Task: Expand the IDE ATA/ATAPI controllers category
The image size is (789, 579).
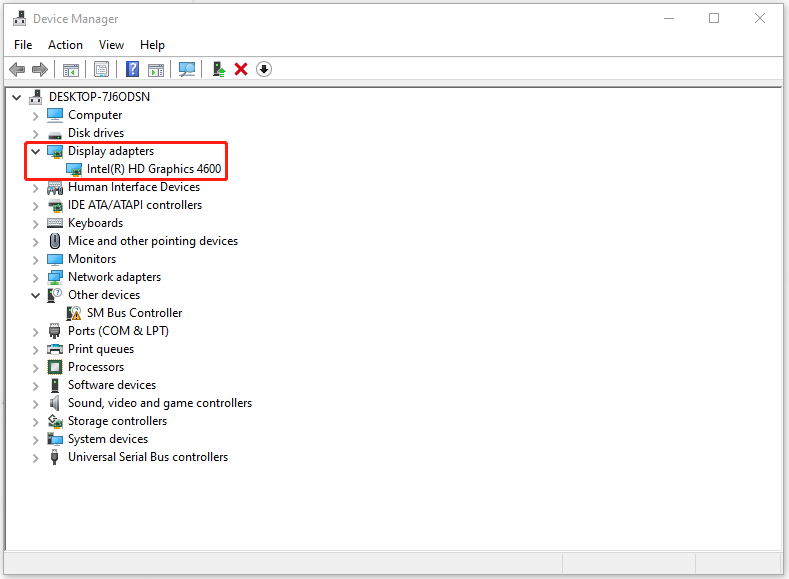Action: pyautogui.click(x=35, y=206)
